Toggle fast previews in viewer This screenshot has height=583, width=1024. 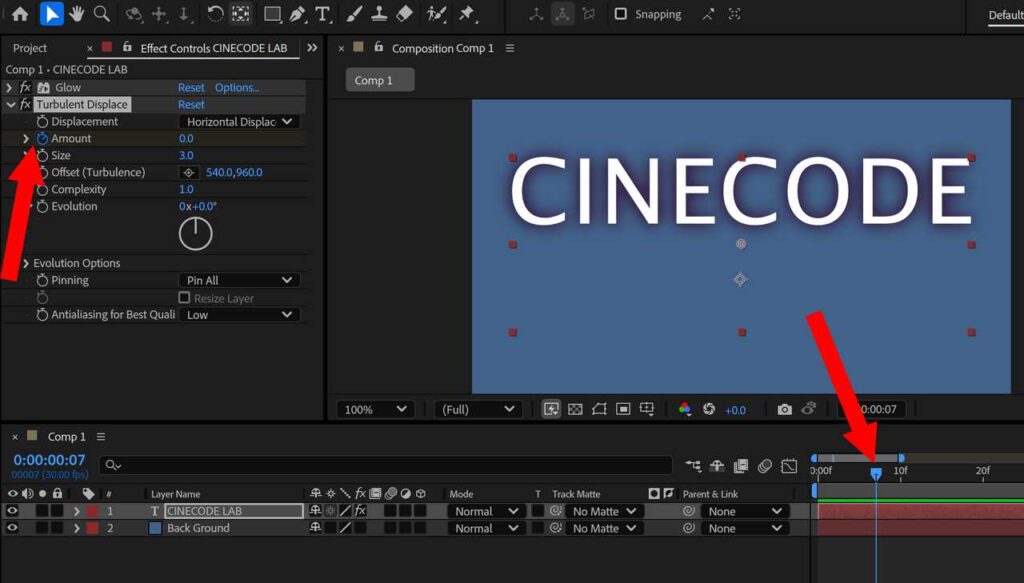click(551, 409)
